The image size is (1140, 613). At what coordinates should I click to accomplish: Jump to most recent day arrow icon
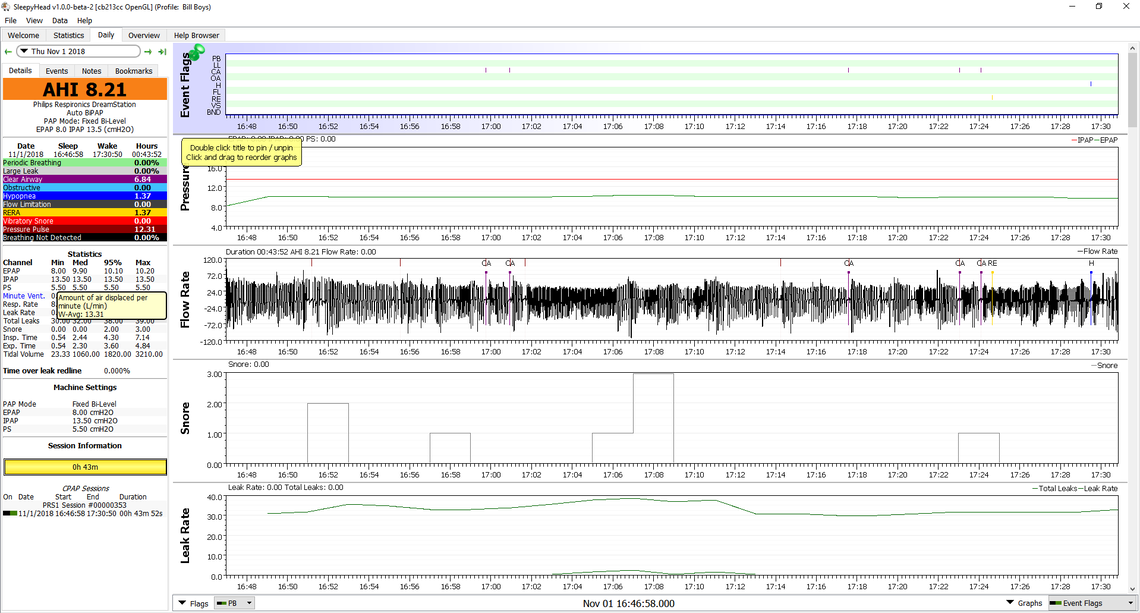coord(162,52)
